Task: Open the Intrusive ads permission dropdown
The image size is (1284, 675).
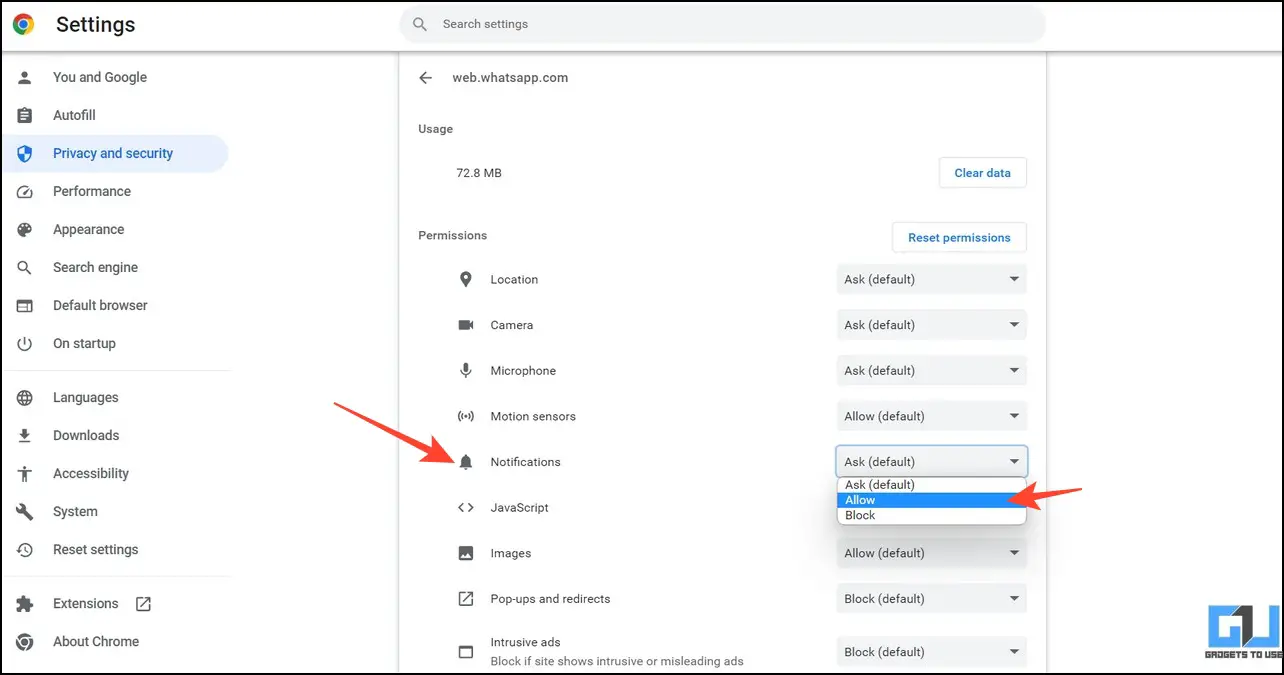Action: point(932,652)
